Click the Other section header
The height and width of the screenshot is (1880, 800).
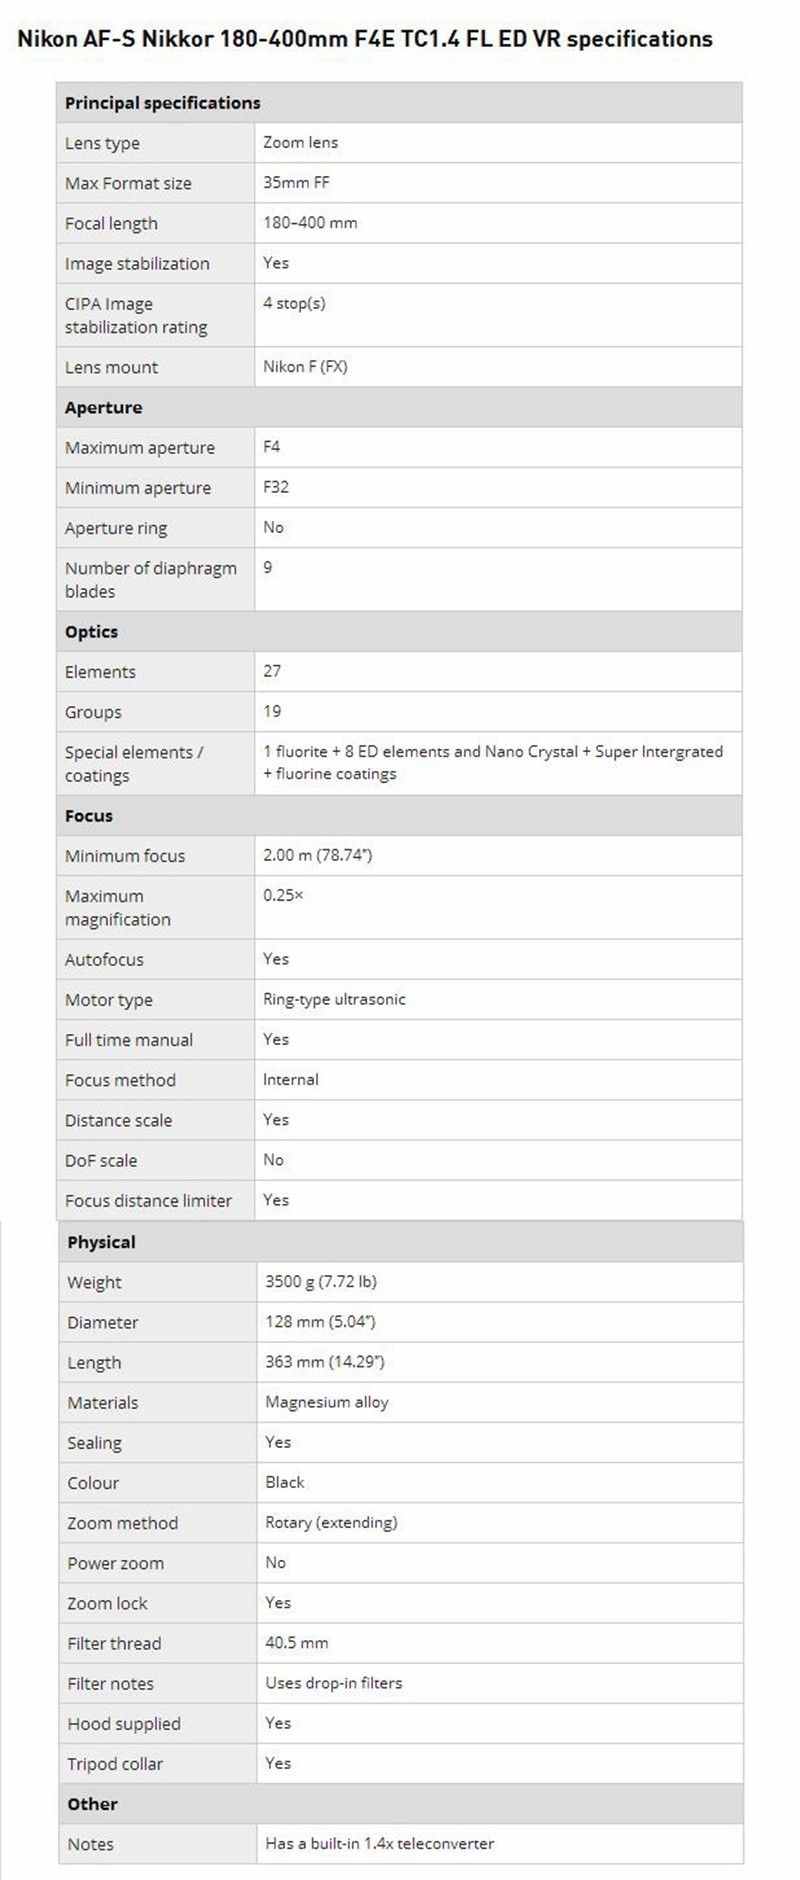92,1803
